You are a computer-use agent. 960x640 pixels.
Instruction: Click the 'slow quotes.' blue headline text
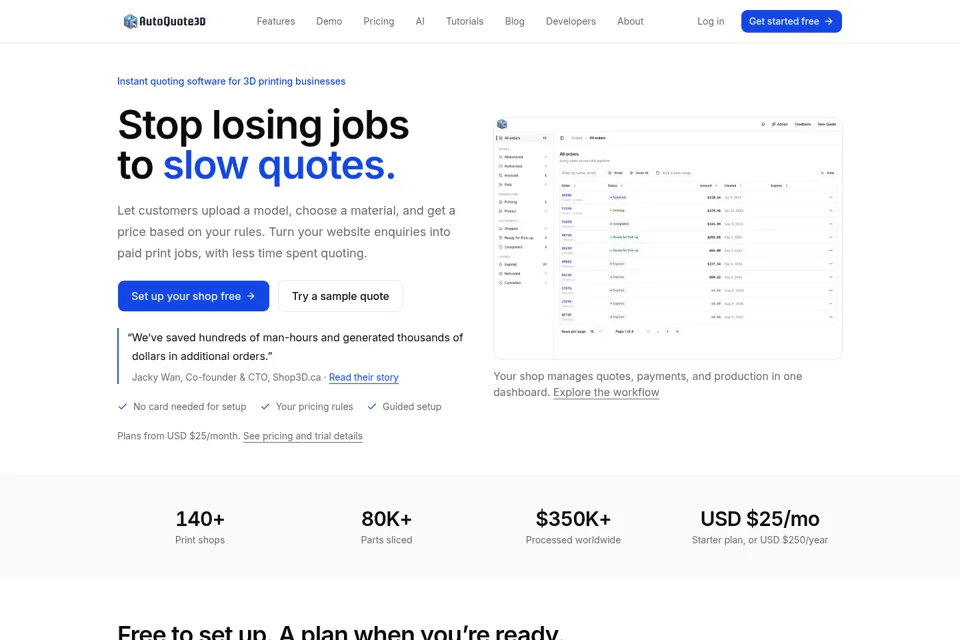click(x=279, y=165)
